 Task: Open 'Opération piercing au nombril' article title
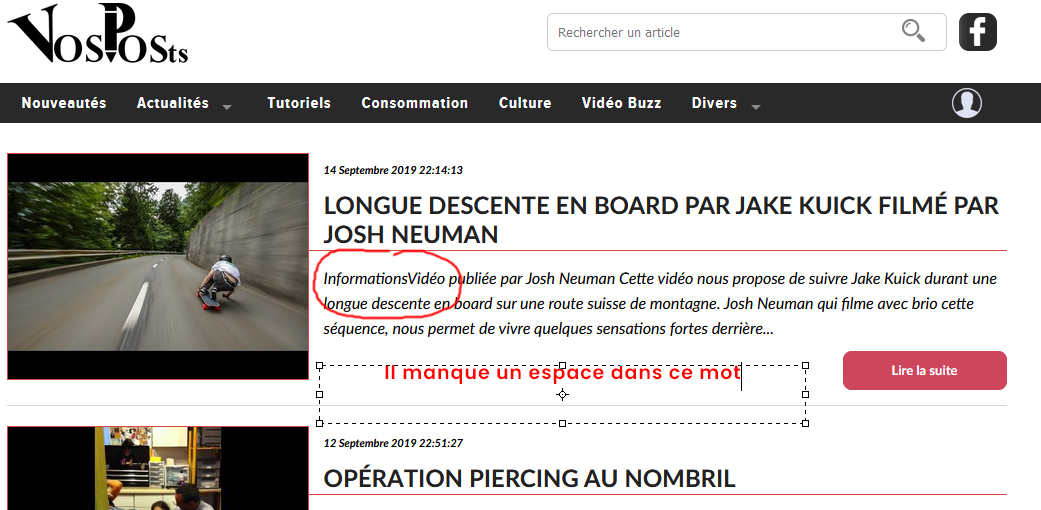point(530,478)
